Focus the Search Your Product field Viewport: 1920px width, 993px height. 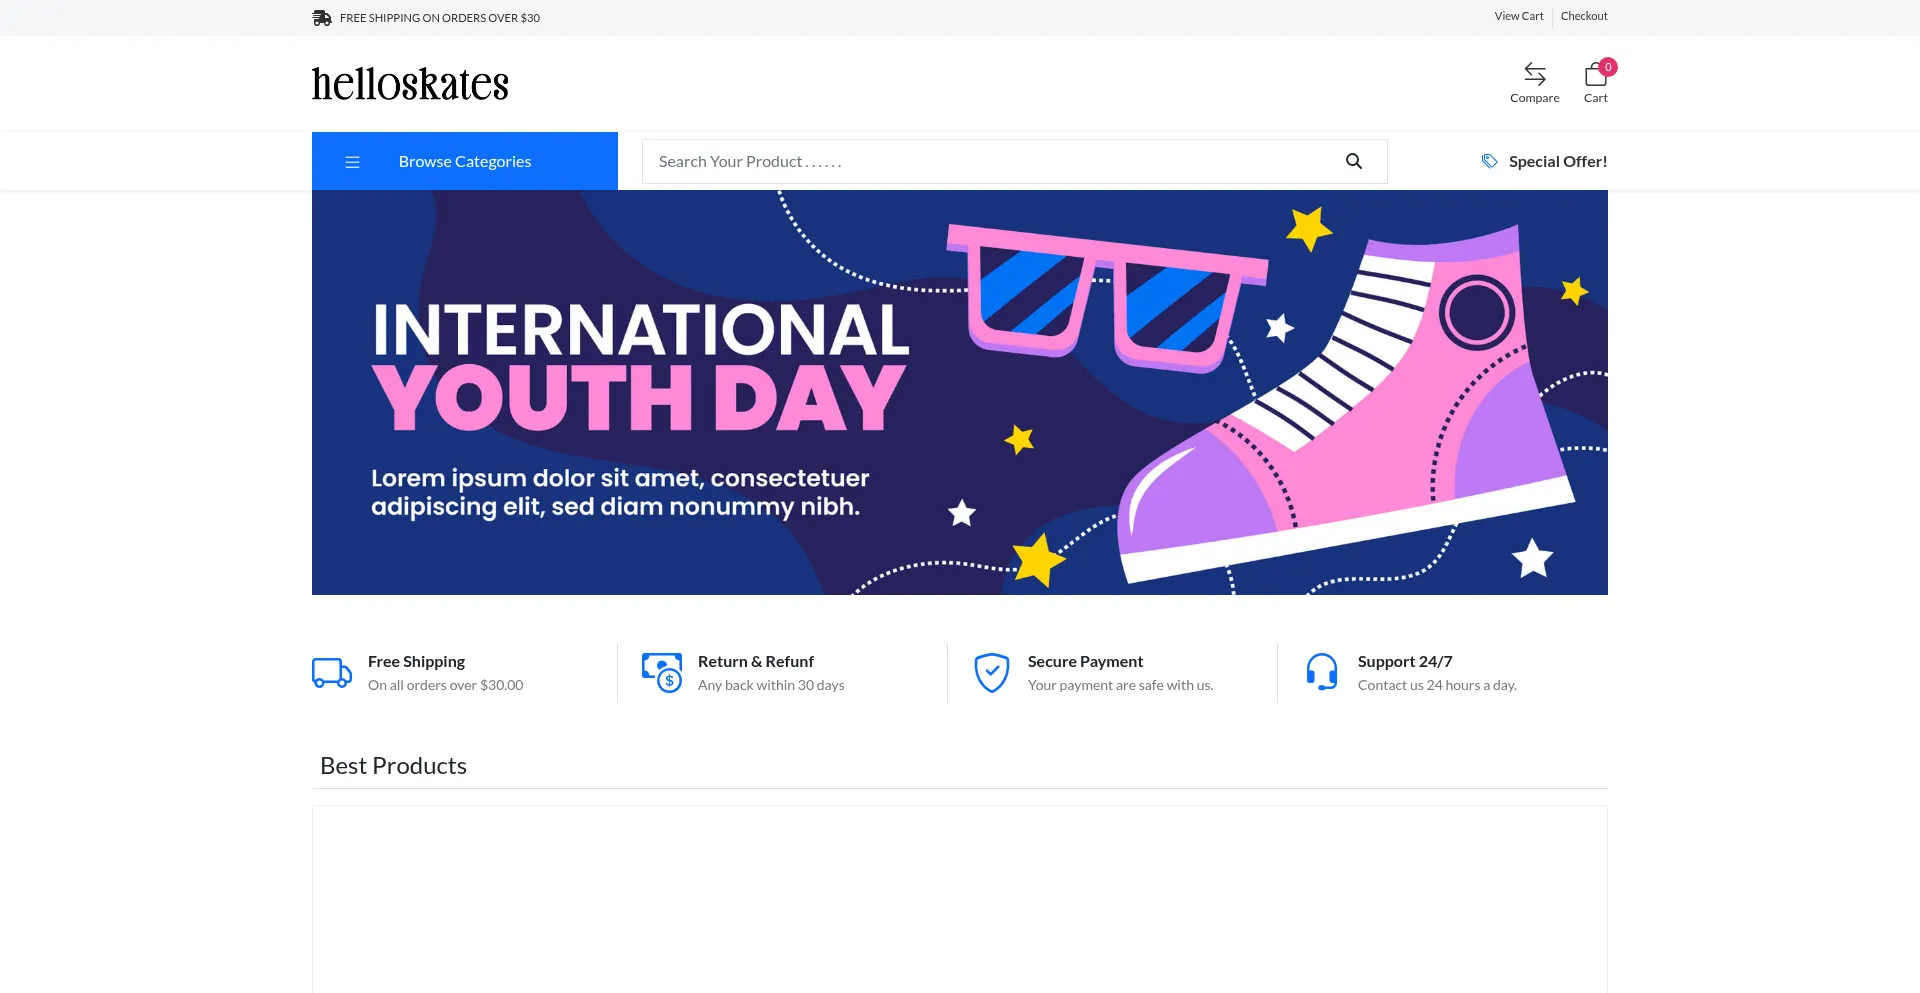click(x=990, y=162)
